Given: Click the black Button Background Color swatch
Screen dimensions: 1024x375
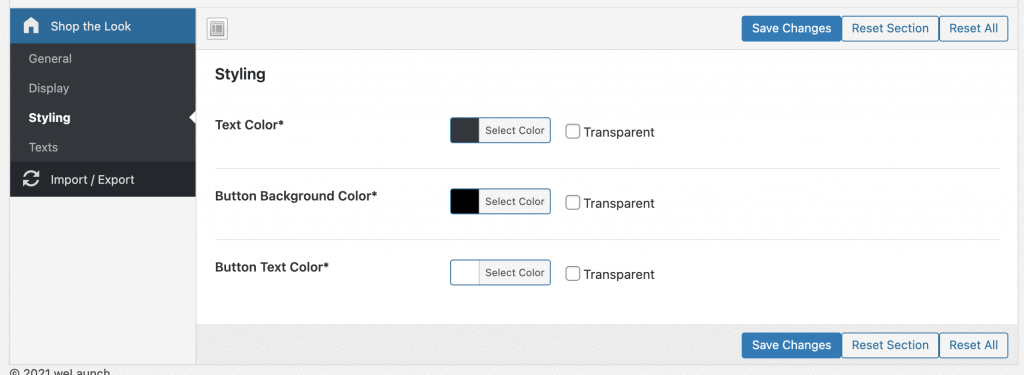Looking at the screenshot, I should 465,201.
